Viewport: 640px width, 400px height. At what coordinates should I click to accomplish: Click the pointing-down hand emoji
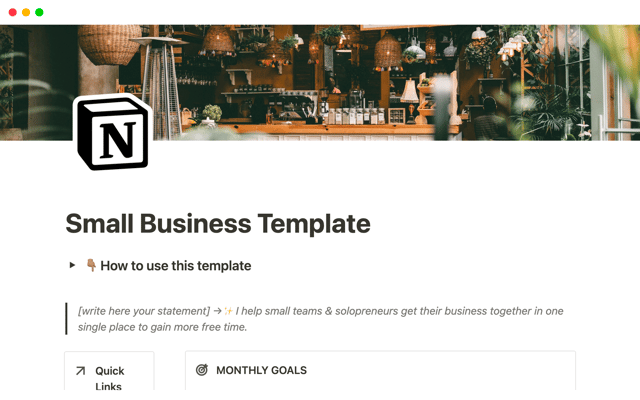tap(91, 265)
